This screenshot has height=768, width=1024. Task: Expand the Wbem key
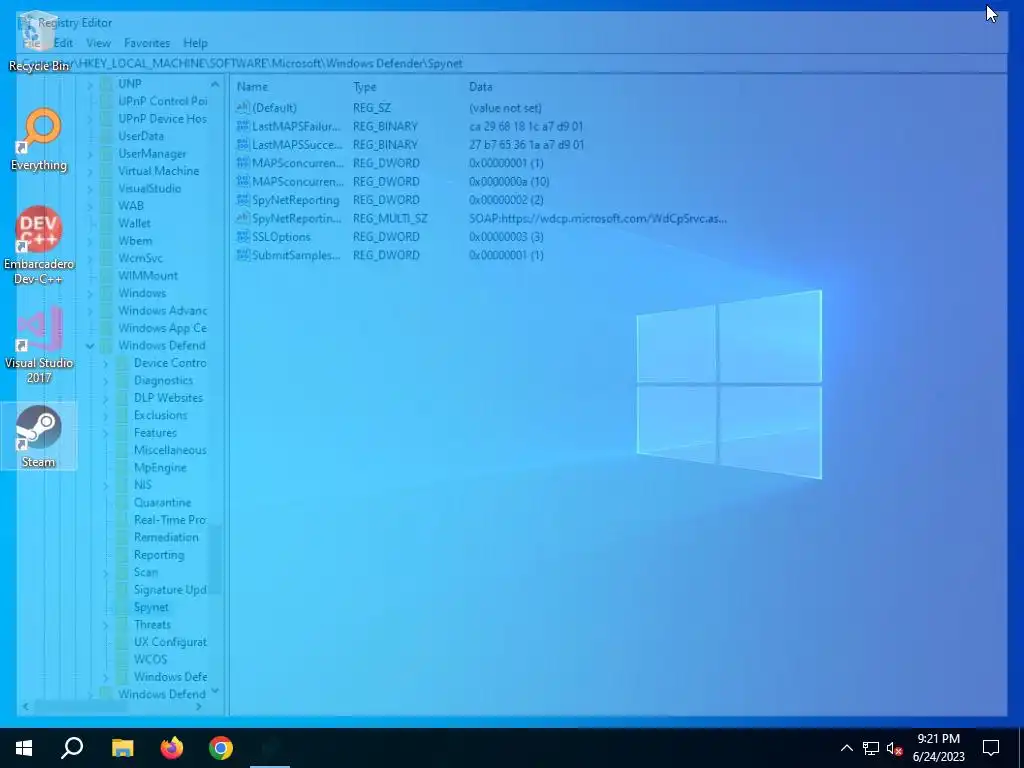click(x=90, y=241)
